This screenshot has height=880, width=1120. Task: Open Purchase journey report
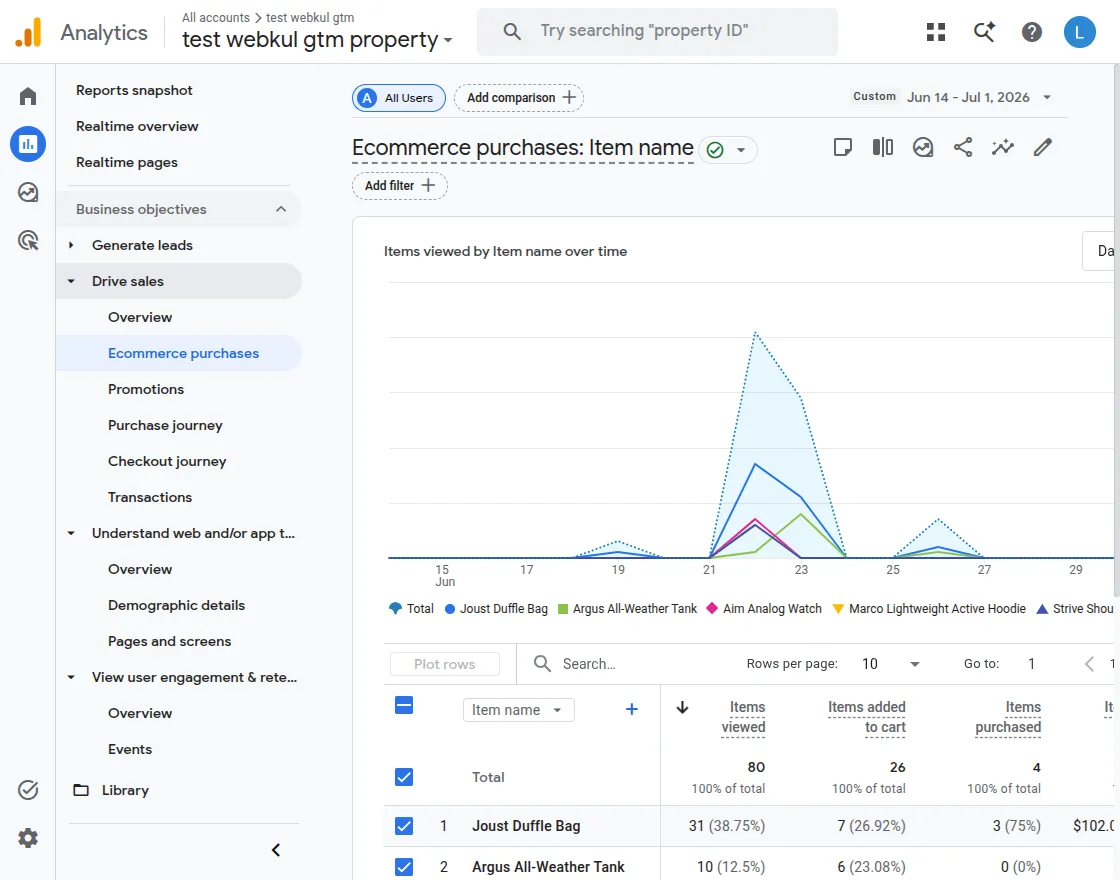[165, 425]
